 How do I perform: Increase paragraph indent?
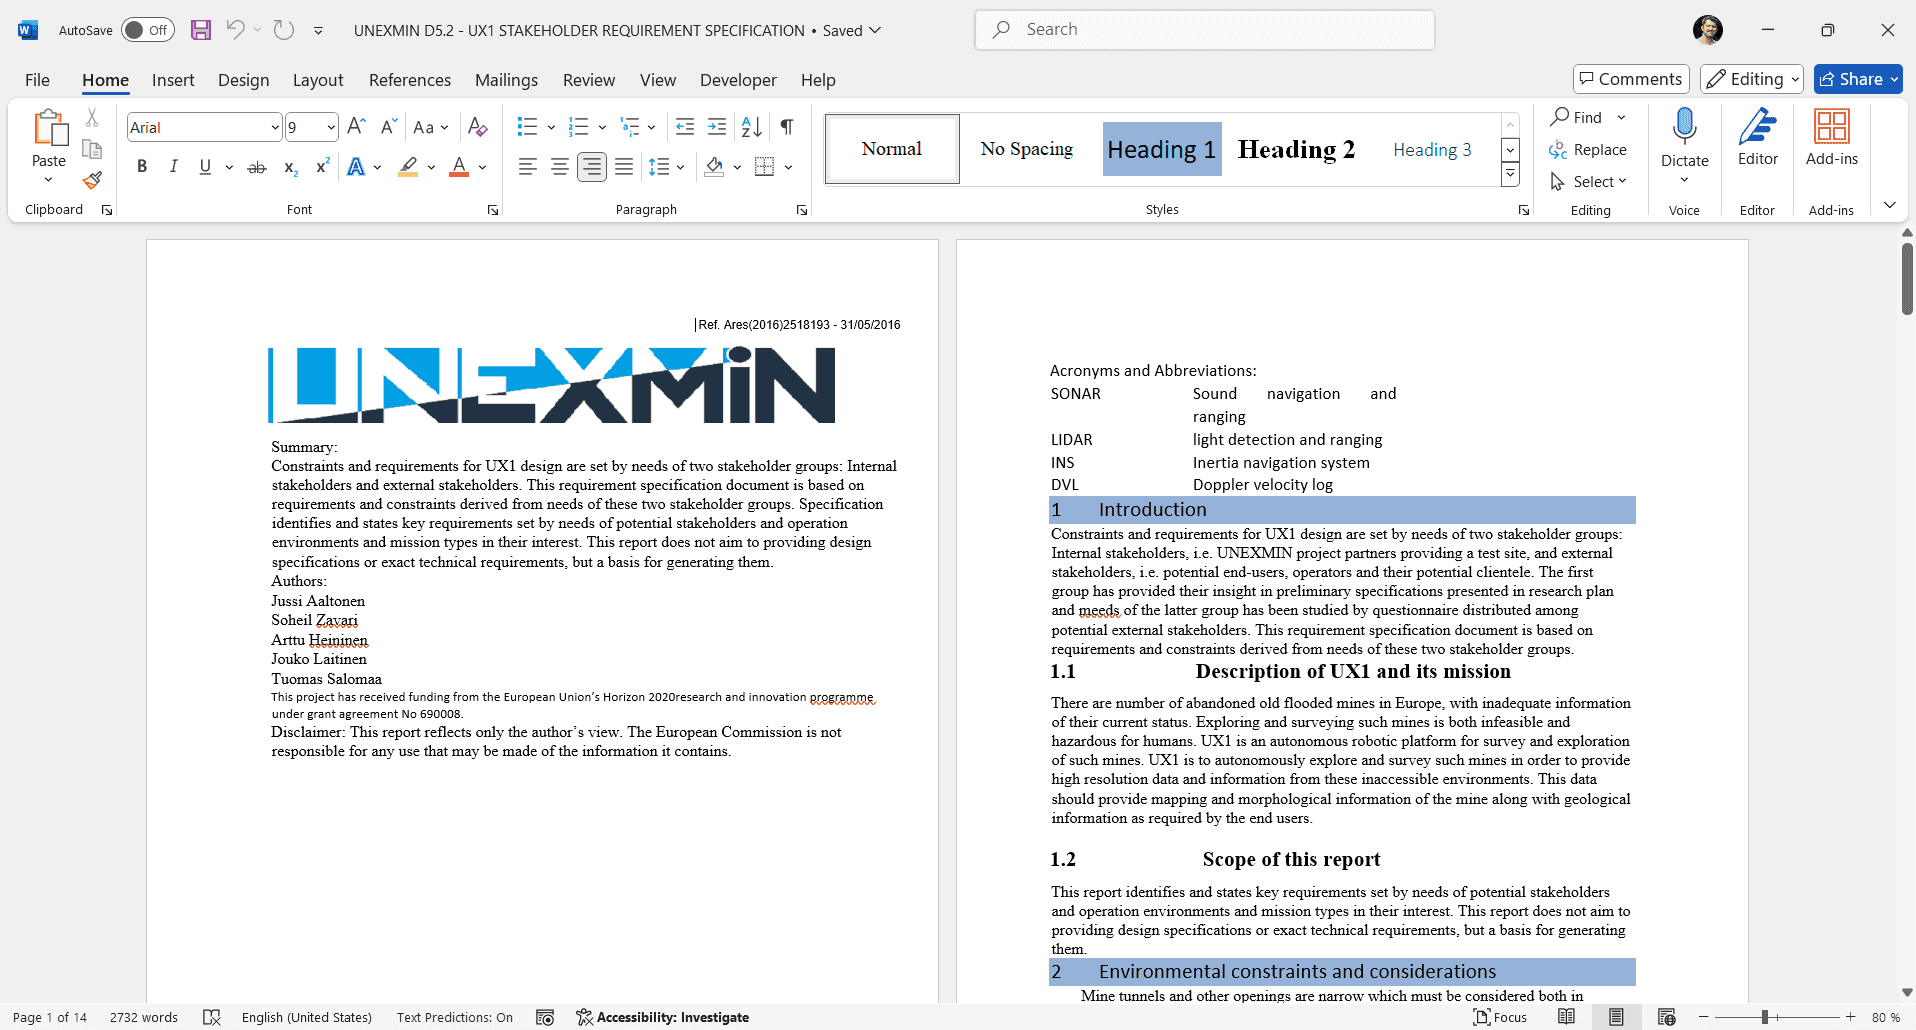click(x=717, y=127)
